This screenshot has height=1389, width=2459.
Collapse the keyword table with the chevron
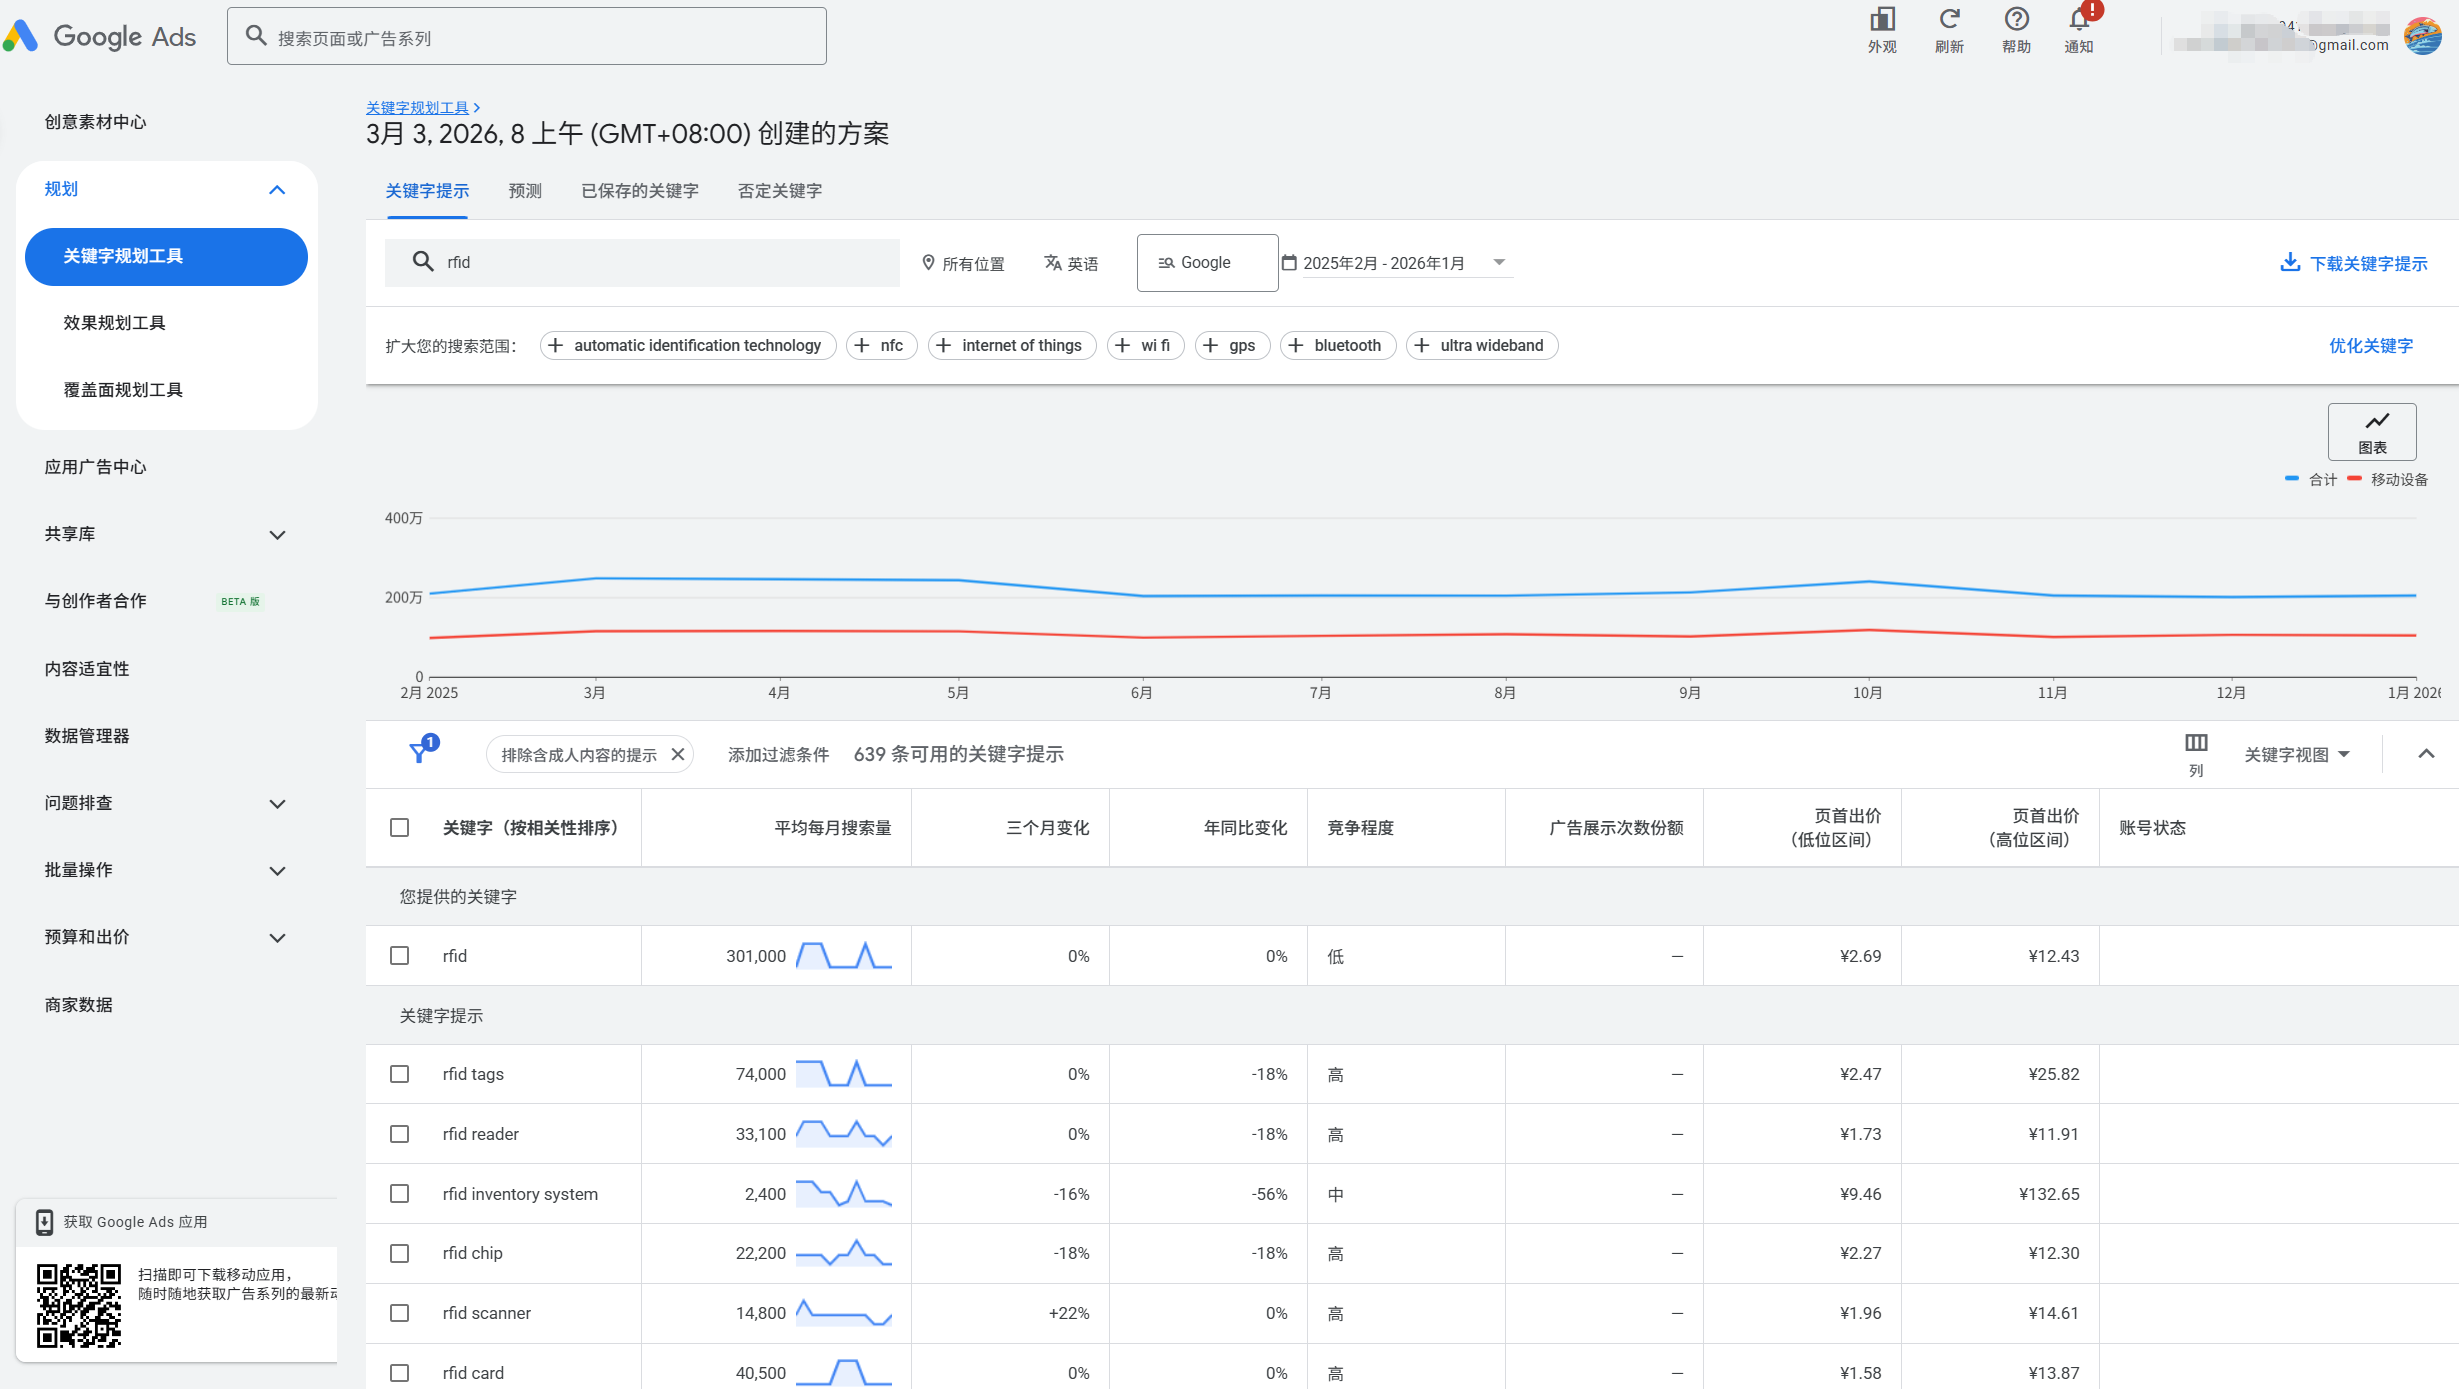(2426, 754)
